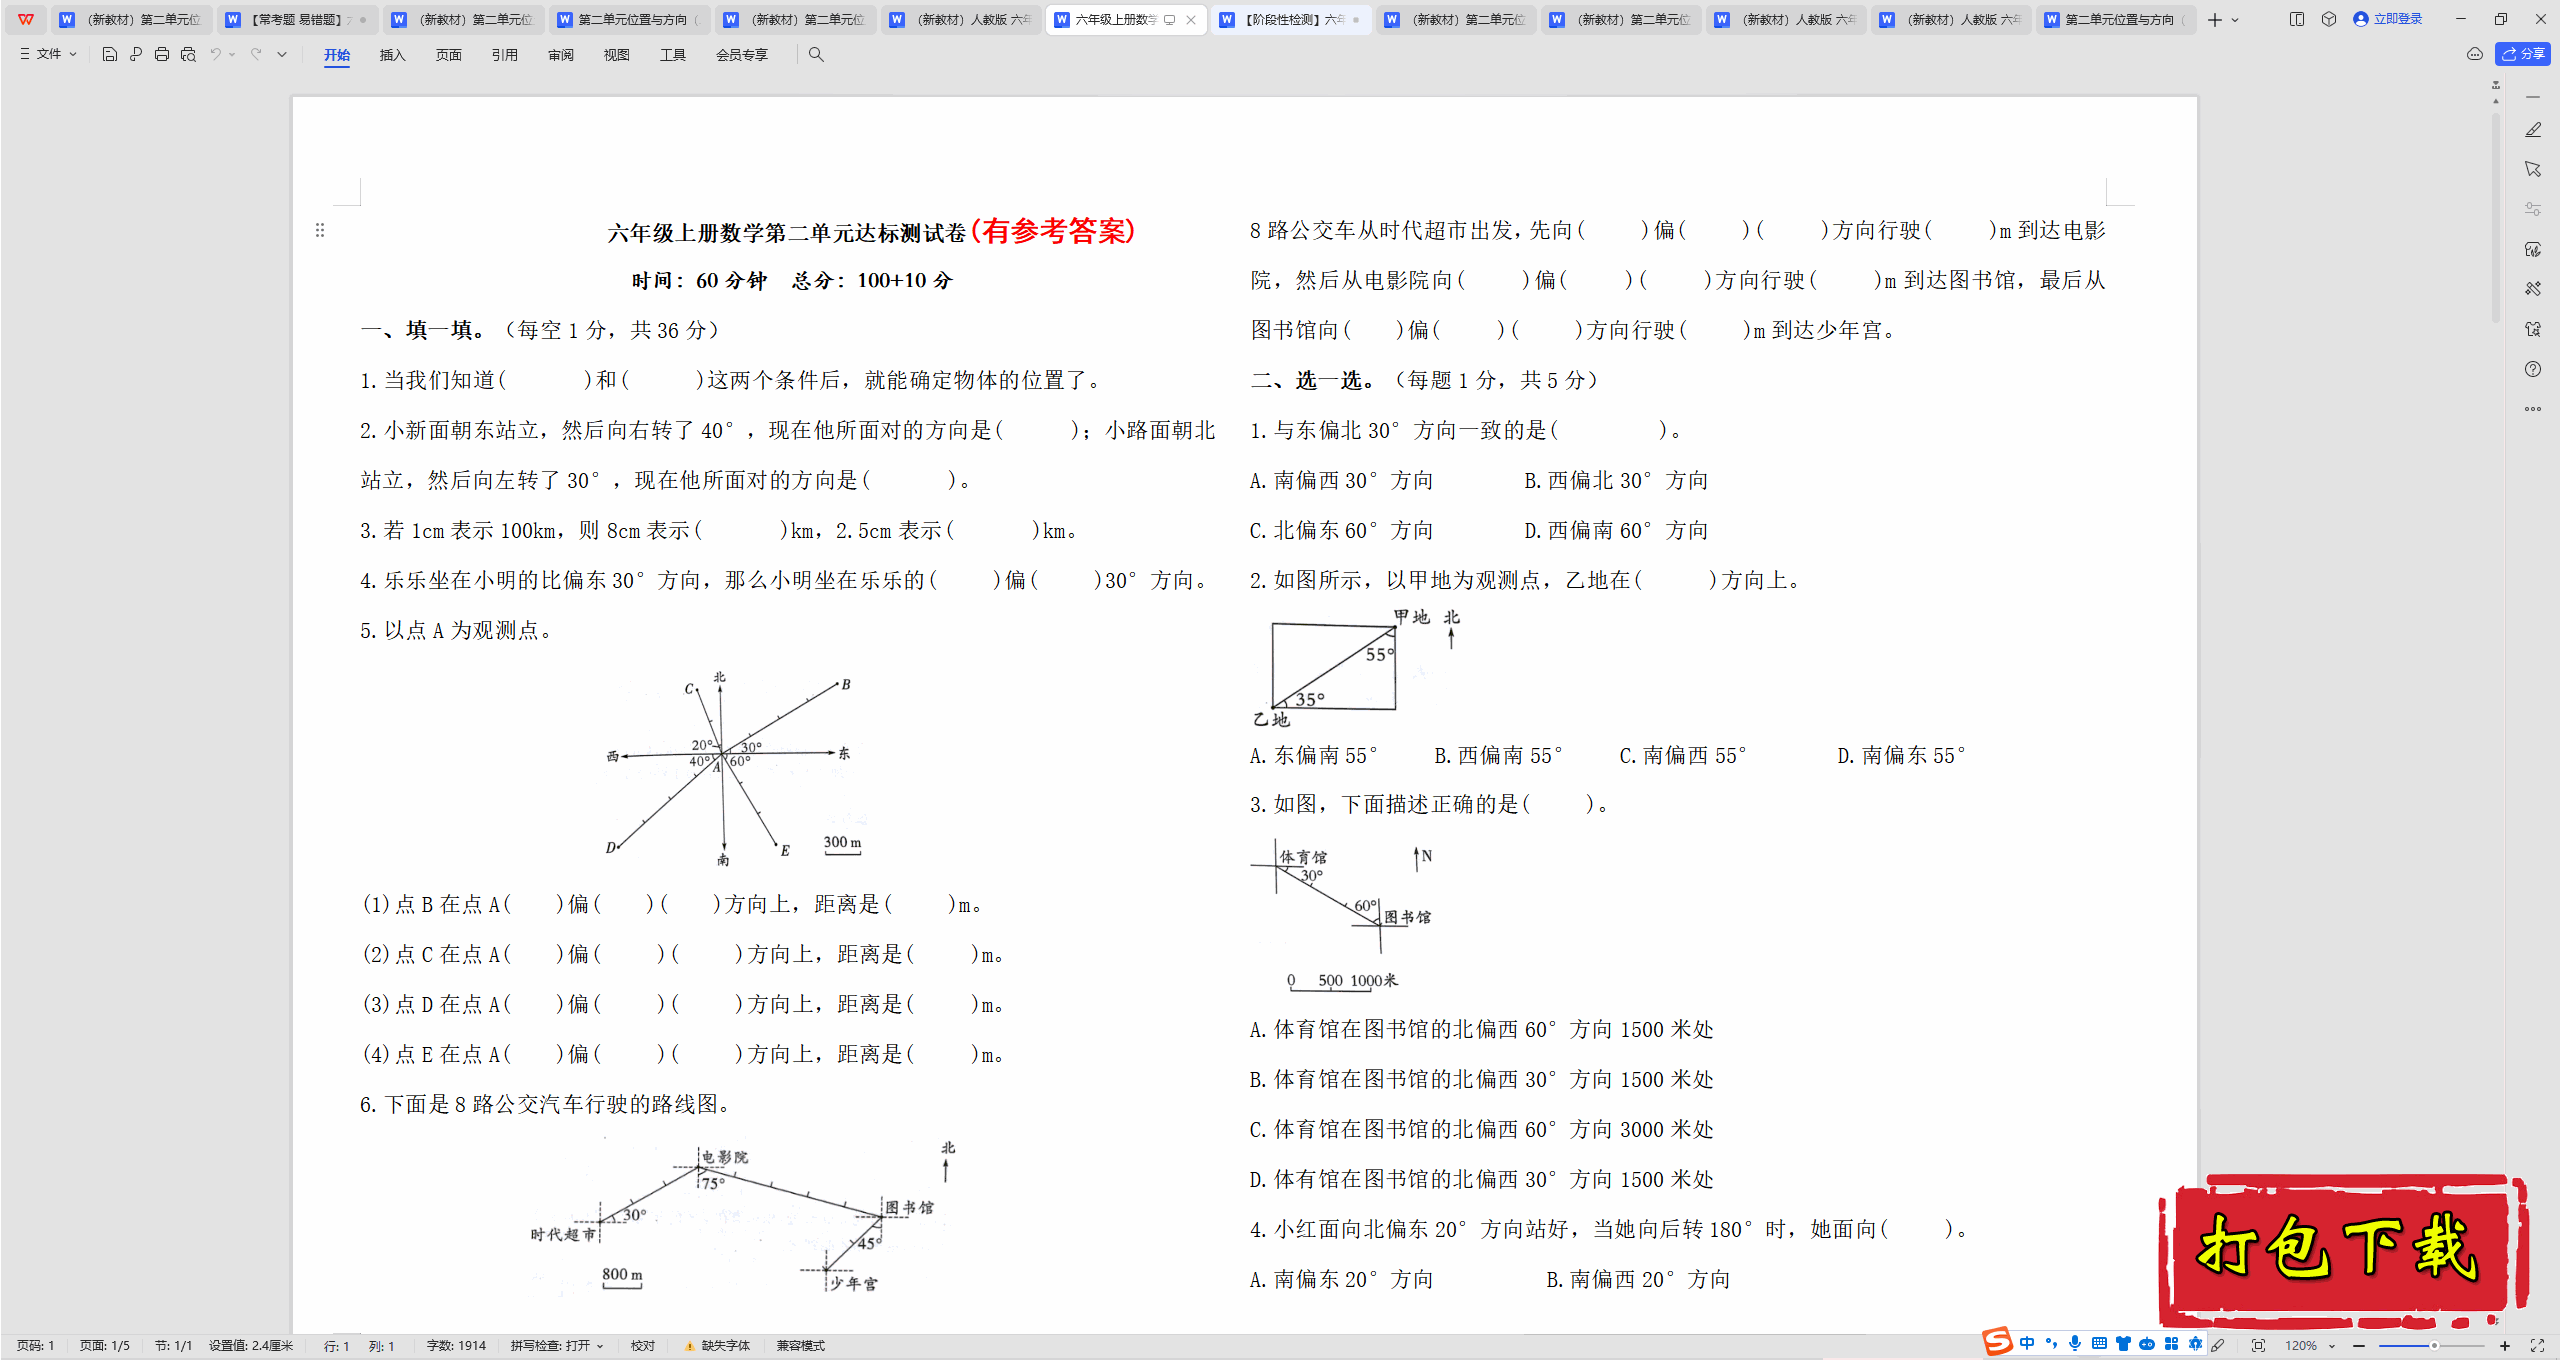Select the pen edit tool in right sidebar
The height and width of the screenshot is (1360, 2560).
pos(2533,130)
